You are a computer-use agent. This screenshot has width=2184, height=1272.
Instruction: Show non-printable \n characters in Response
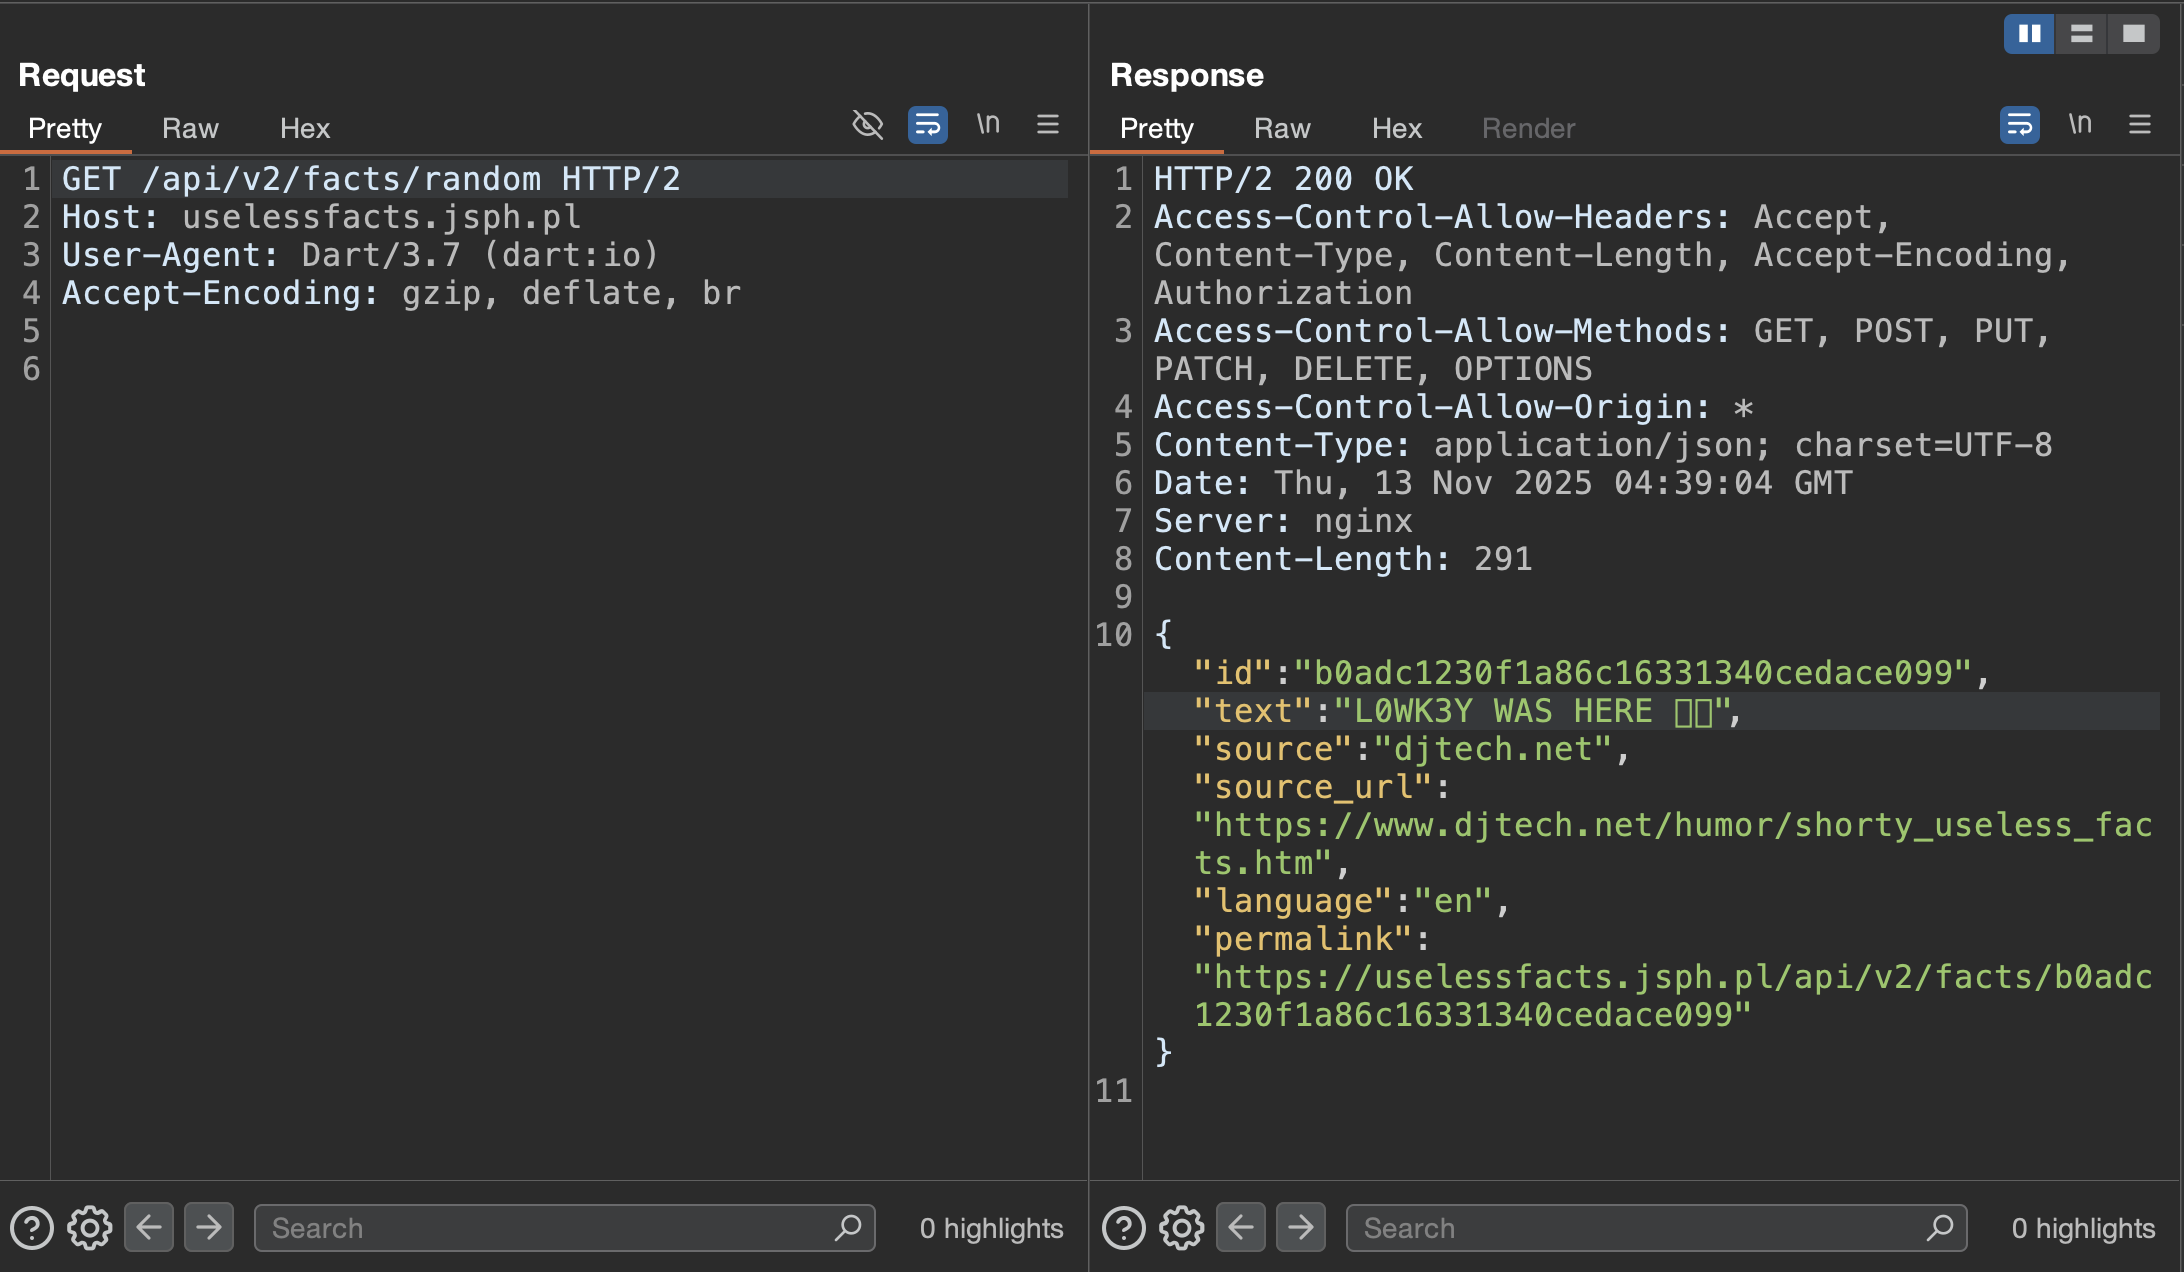[x=2080, y=124]
